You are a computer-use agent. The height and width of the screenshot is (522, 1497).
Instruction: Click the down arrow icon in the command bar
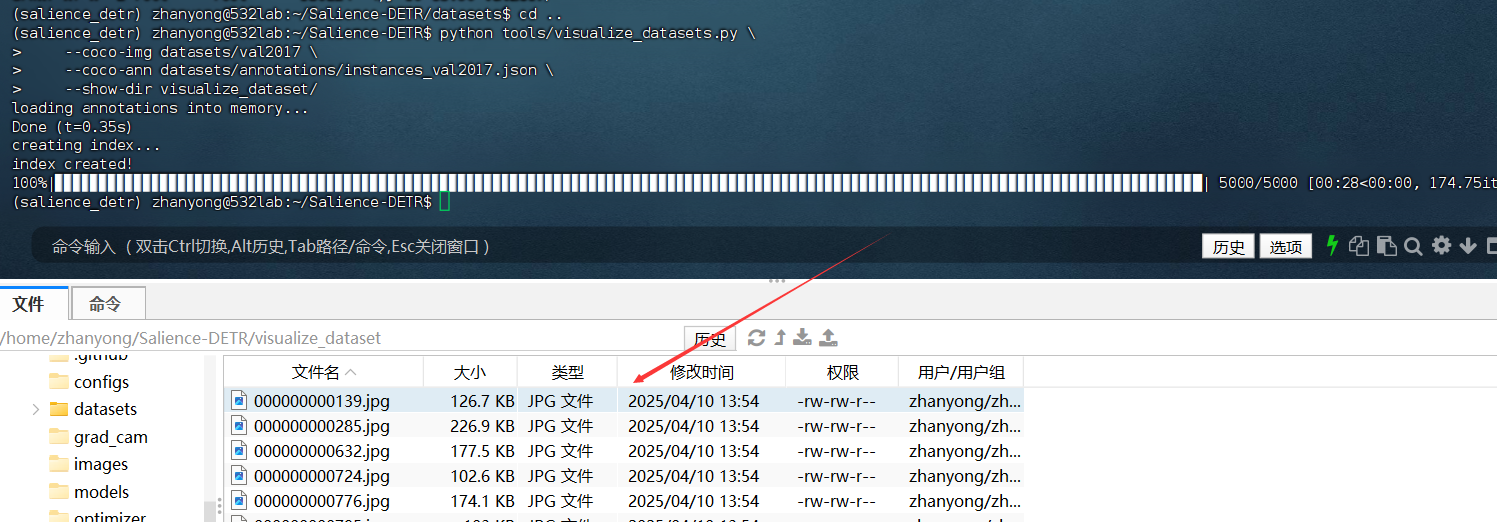[x=1468, y=246]
